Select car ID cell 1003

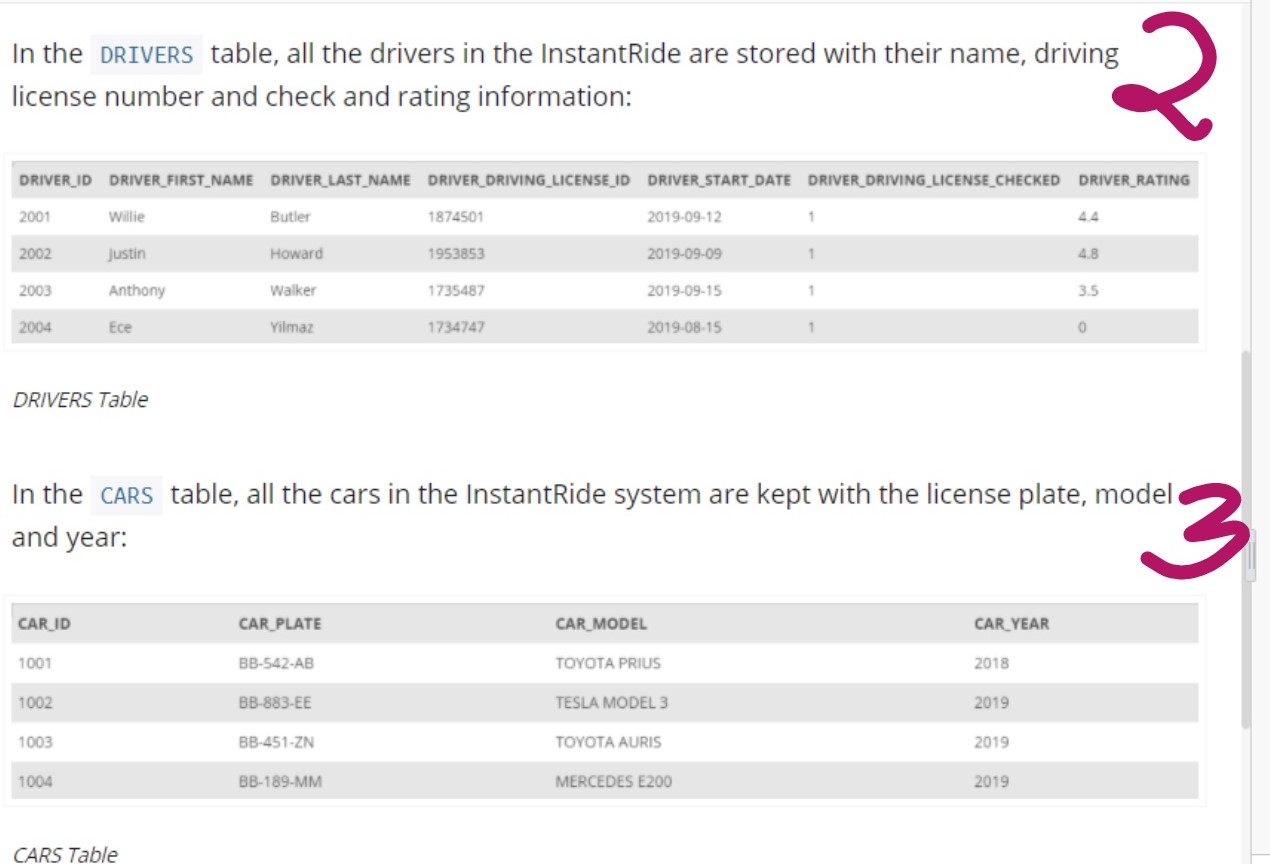click(x=35, y=742)
